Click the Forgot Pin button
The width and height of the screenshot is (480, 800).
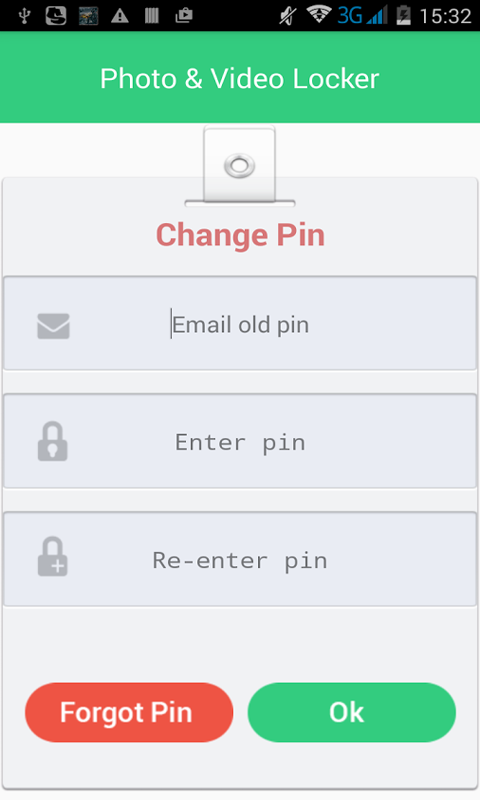point(129,712)
